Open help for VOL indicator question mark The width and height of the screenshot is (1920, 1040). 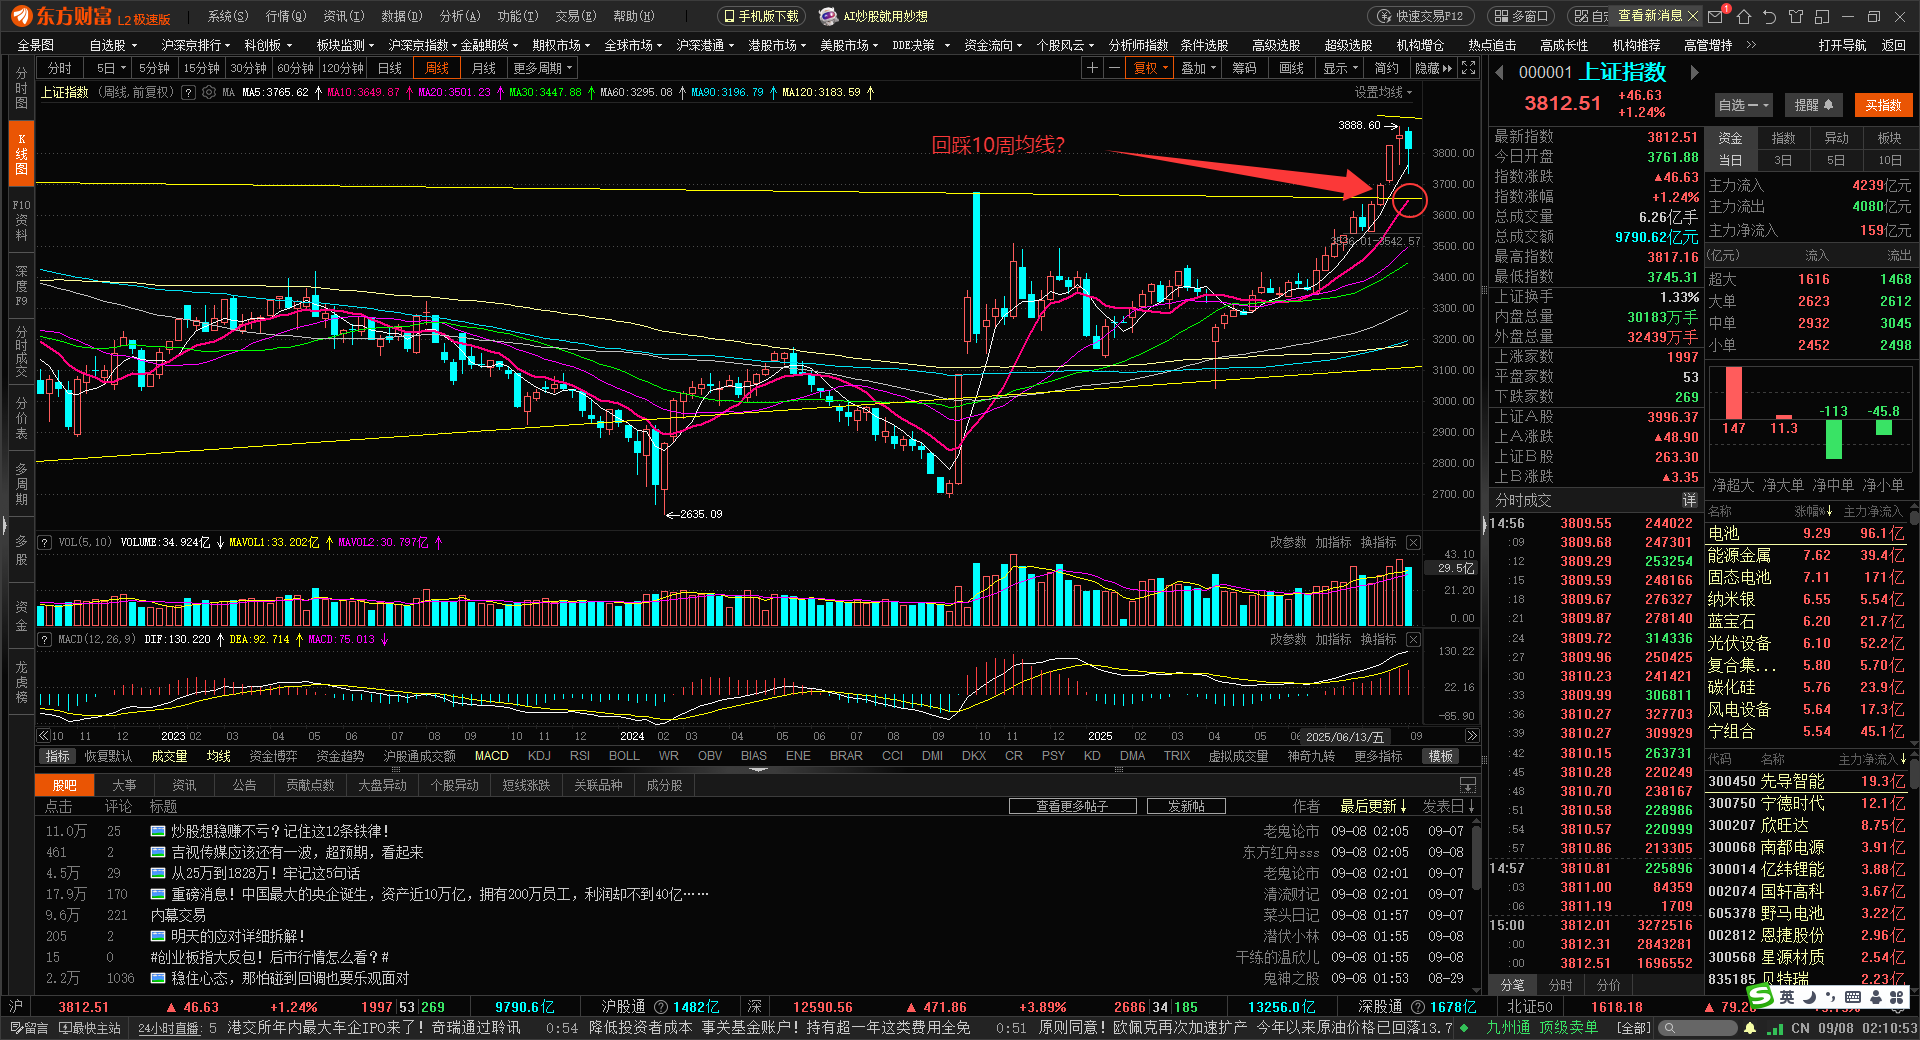pos(44,542)
